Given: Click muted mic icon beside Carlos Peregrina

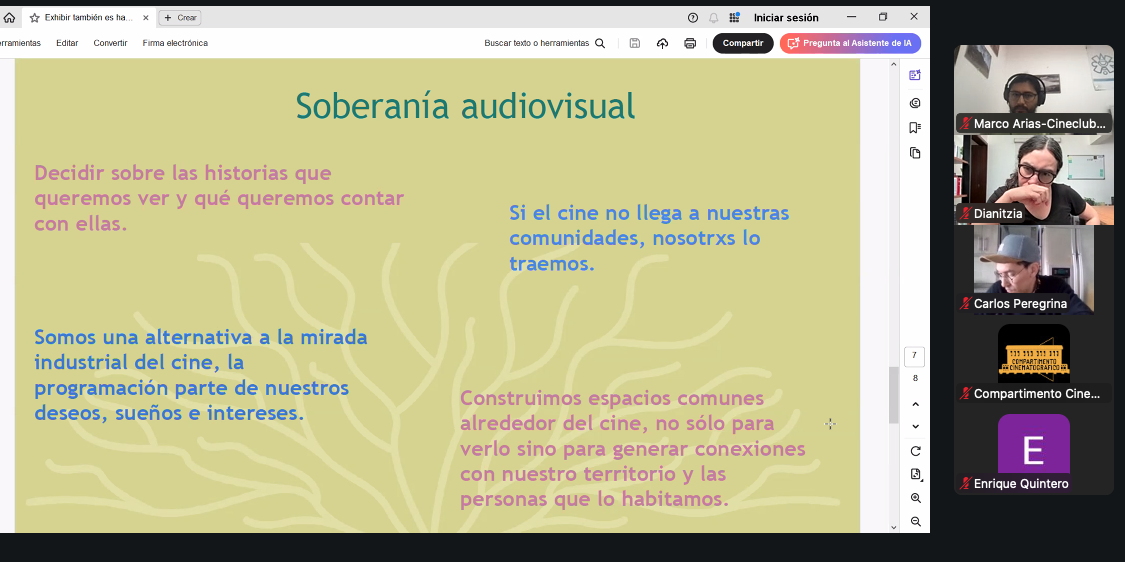Looking at the screenshot, I should (x=966, y=304).
